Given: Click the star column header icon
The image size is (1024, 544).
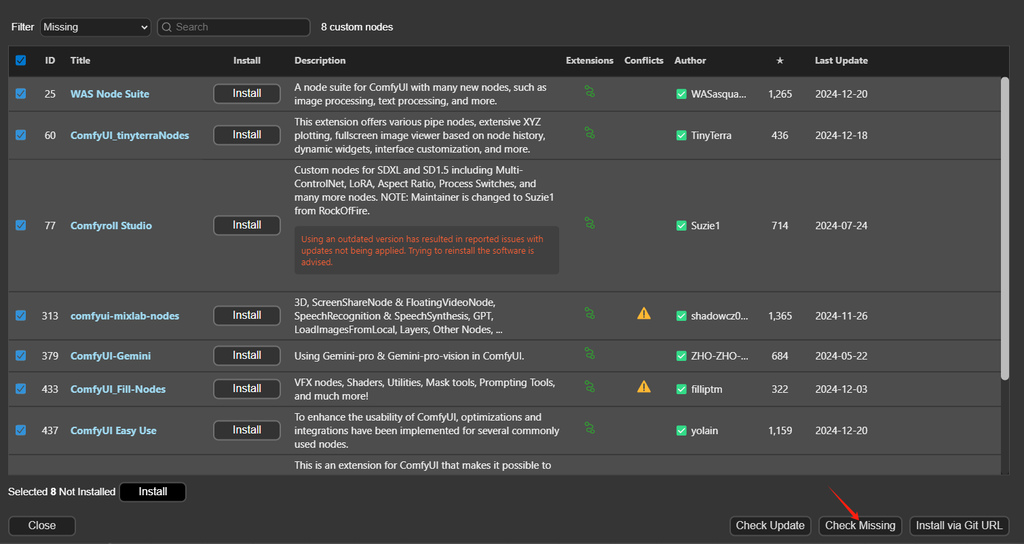Looking at the screenshot, I should 780,61.
